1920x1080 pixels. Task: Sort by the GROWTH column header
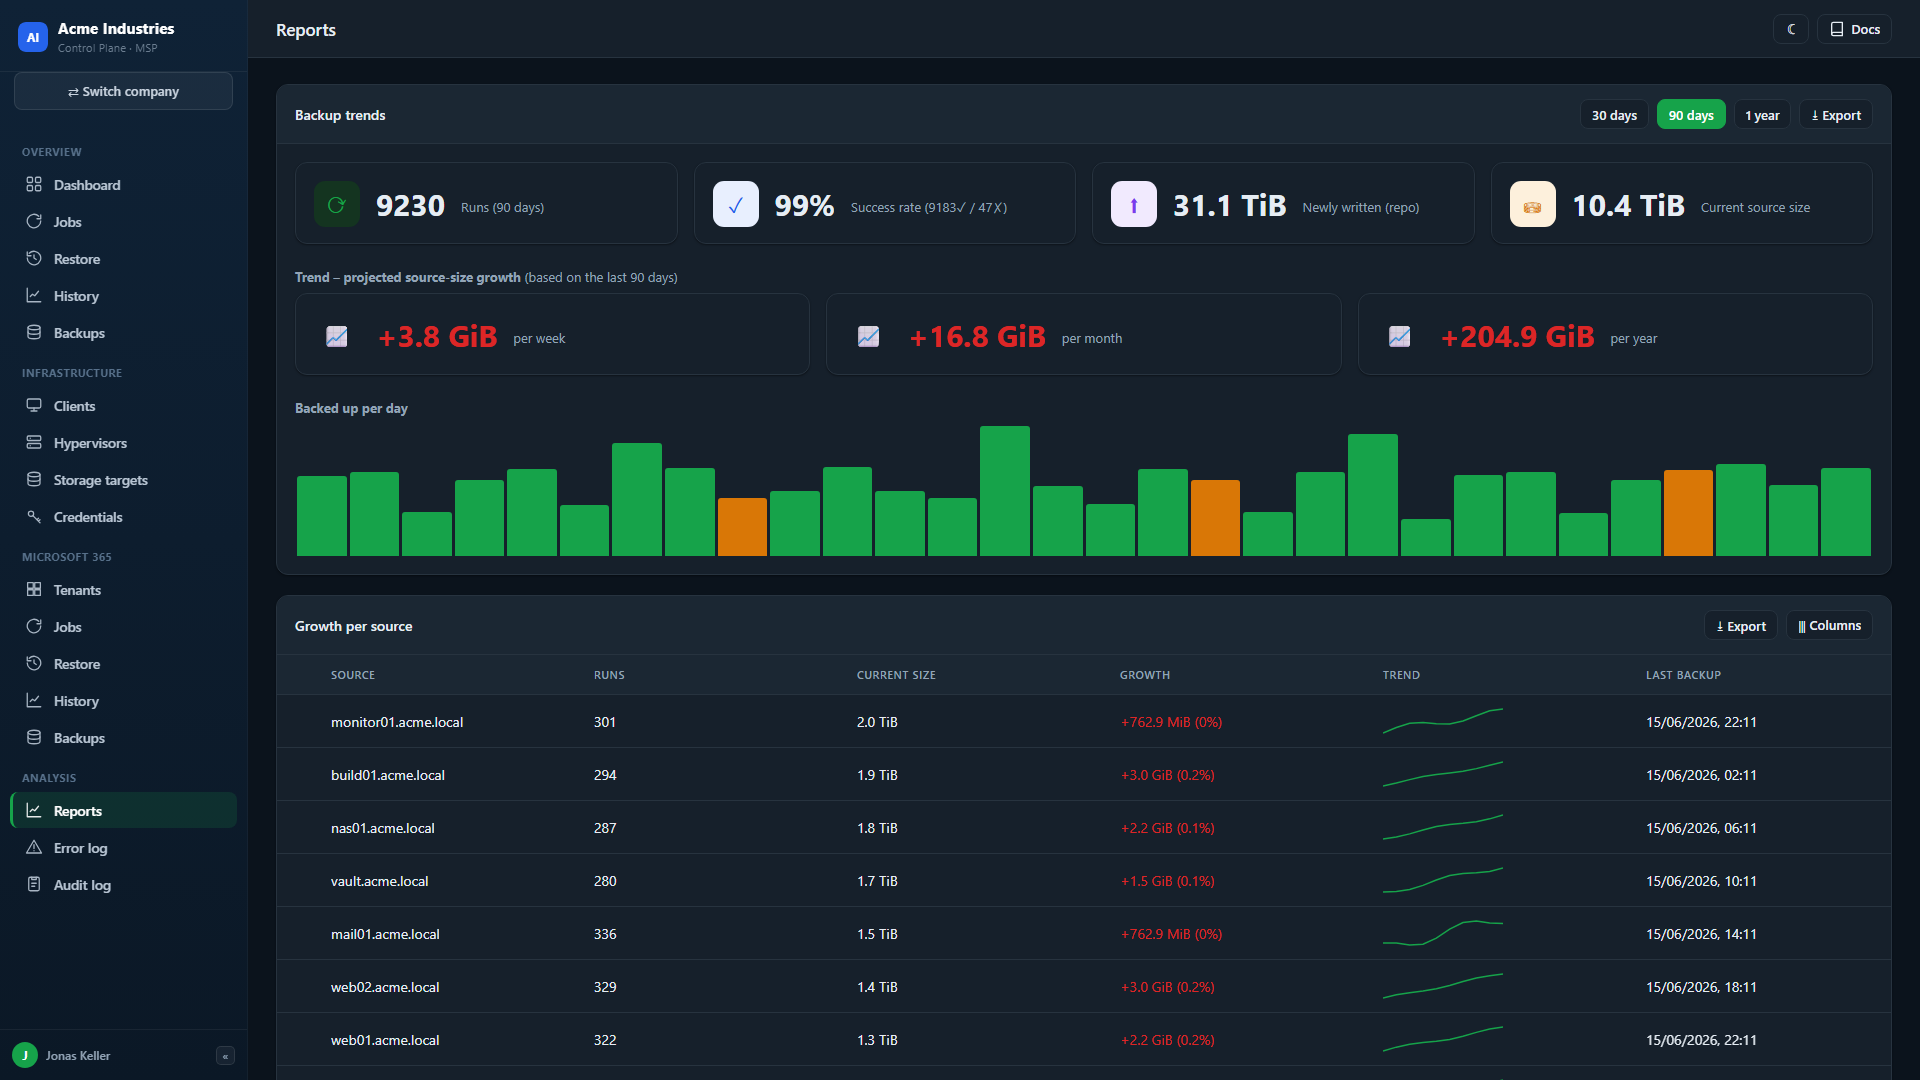click(x=1145, y=675)
